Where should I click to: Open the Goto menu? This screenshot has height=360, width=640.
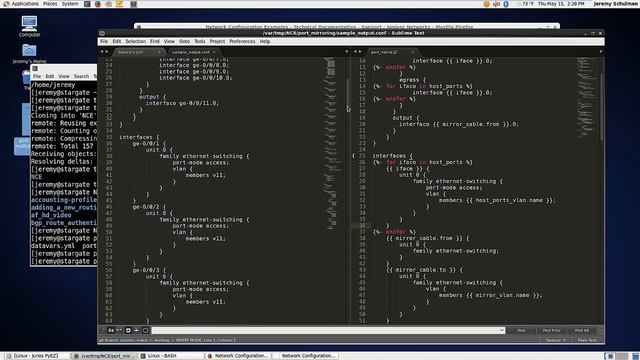tap(184, 41)
